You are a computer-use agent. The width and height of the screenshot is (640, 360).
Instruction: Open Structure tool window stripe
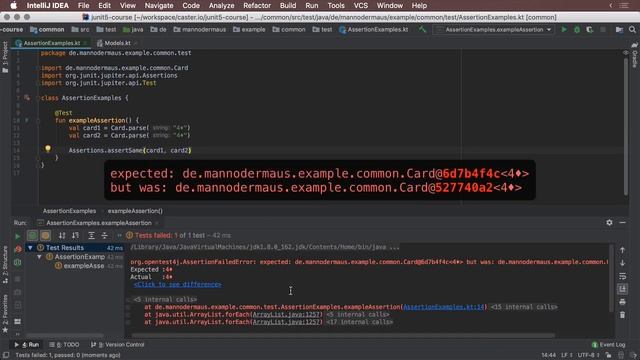[5, 264]
